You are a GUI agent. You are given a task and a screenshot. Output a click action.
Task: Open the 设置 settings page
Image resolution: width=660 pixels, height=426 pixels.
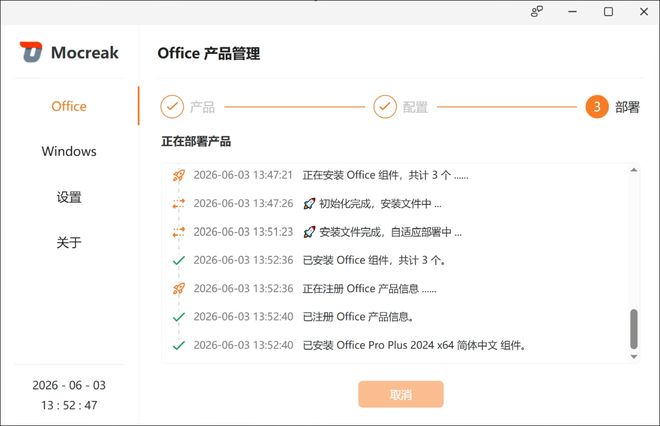pos(69,197)
